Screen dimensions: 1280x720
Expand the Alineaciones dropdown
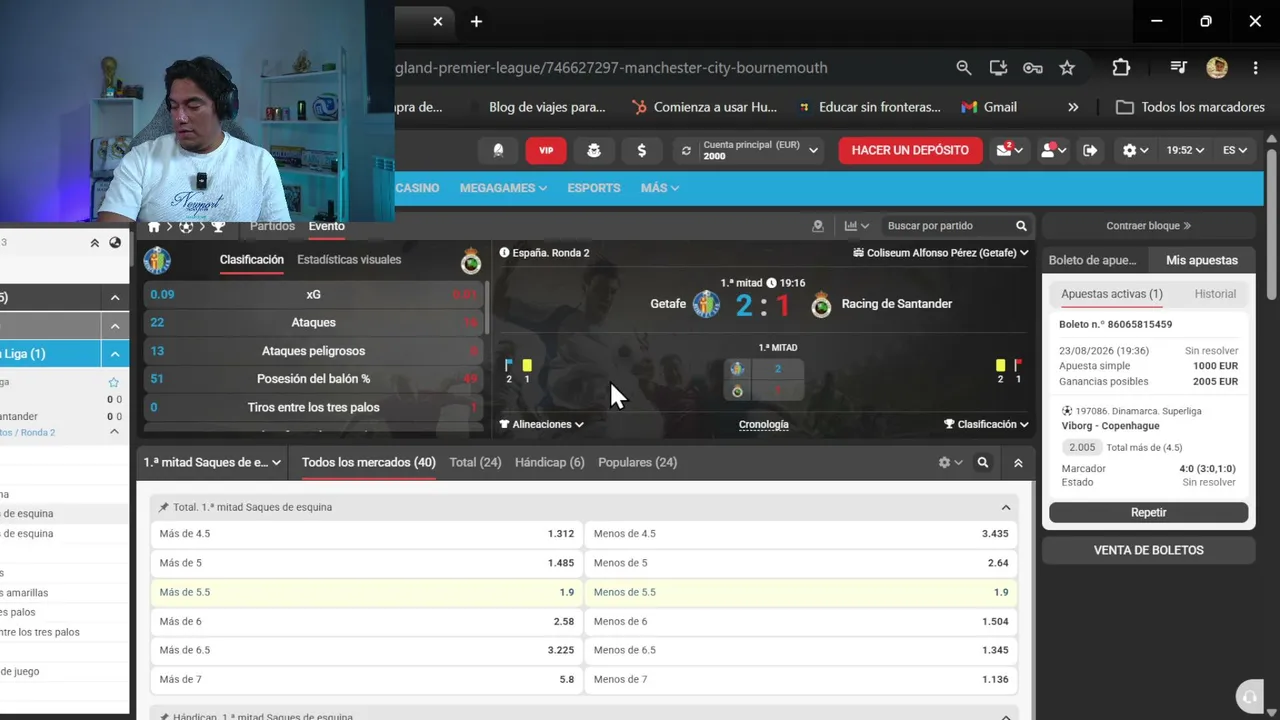point(541,424)
